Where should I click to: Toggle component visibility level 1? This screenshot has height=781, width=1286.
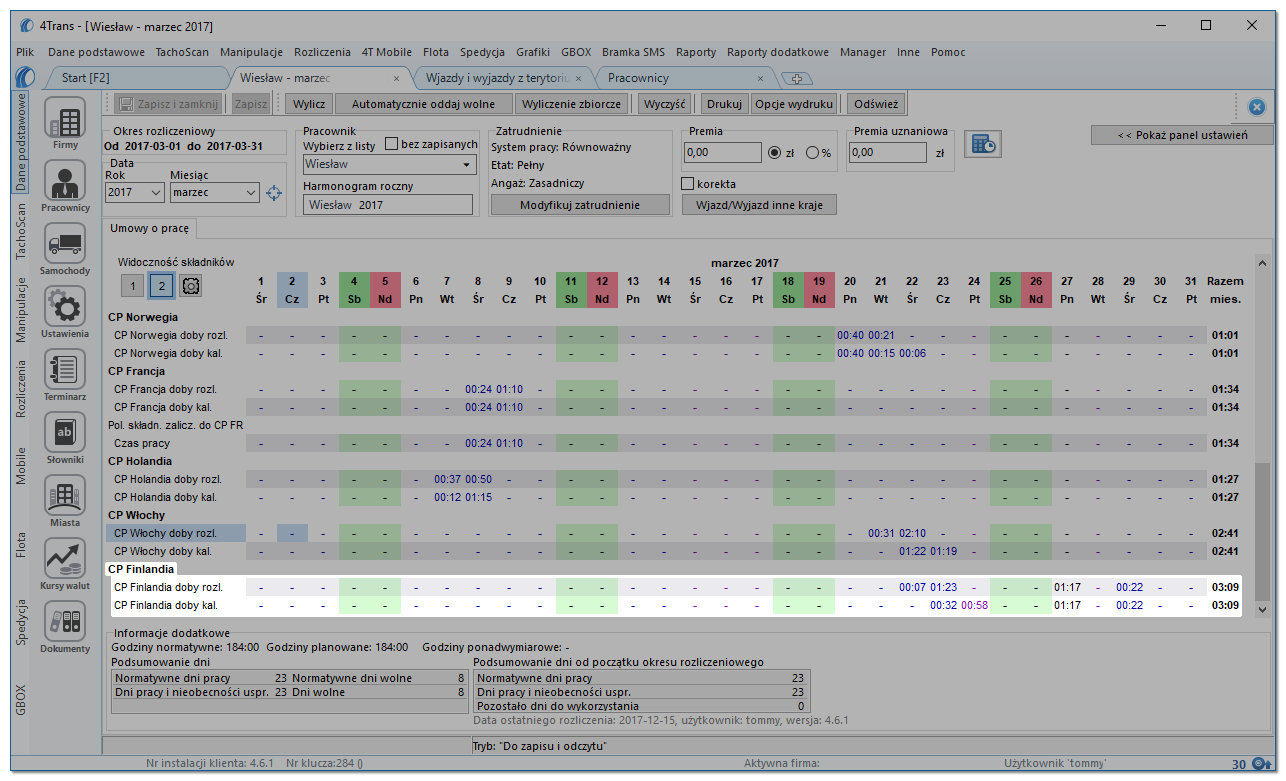click(132, 286)
